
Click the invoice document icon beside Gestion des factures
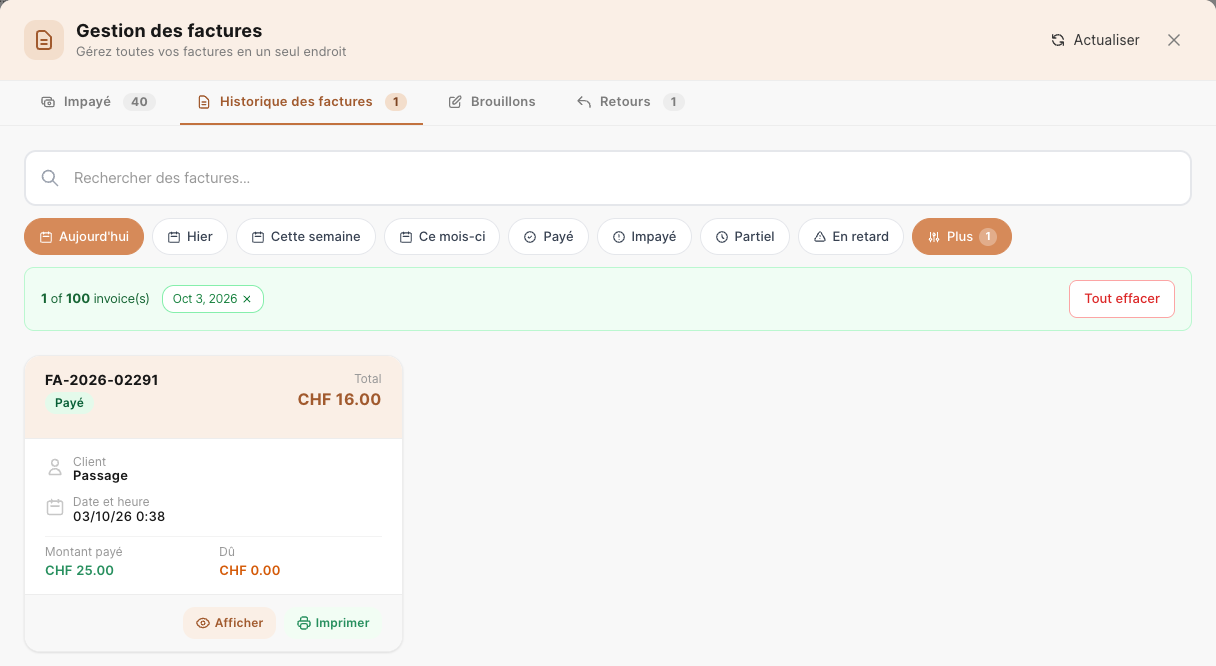click(x=44, y=40)
